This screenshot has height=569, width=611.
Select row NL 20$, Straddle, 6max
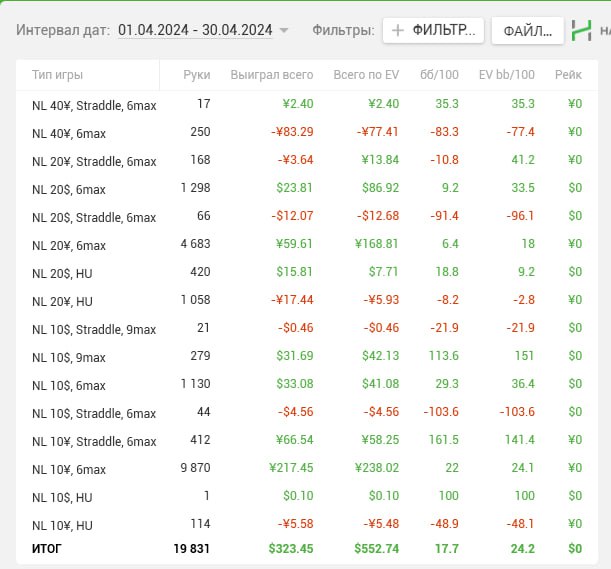click(x=307, y=217)
